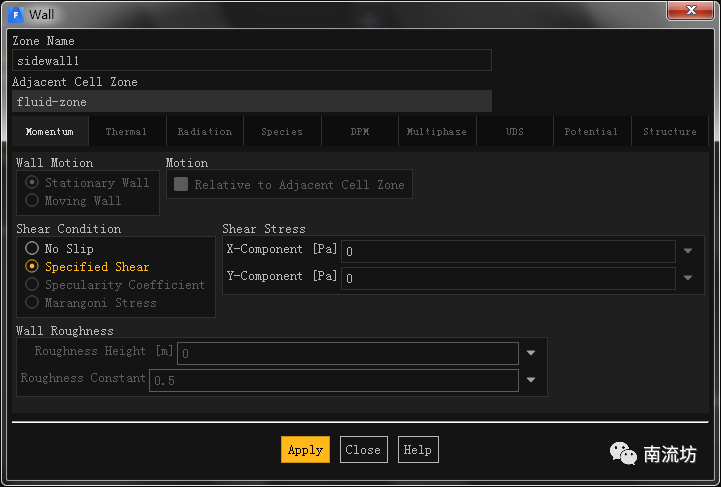
Task: Open Roughness Height dropdown arrow
Action: click(x=531, y=353)
